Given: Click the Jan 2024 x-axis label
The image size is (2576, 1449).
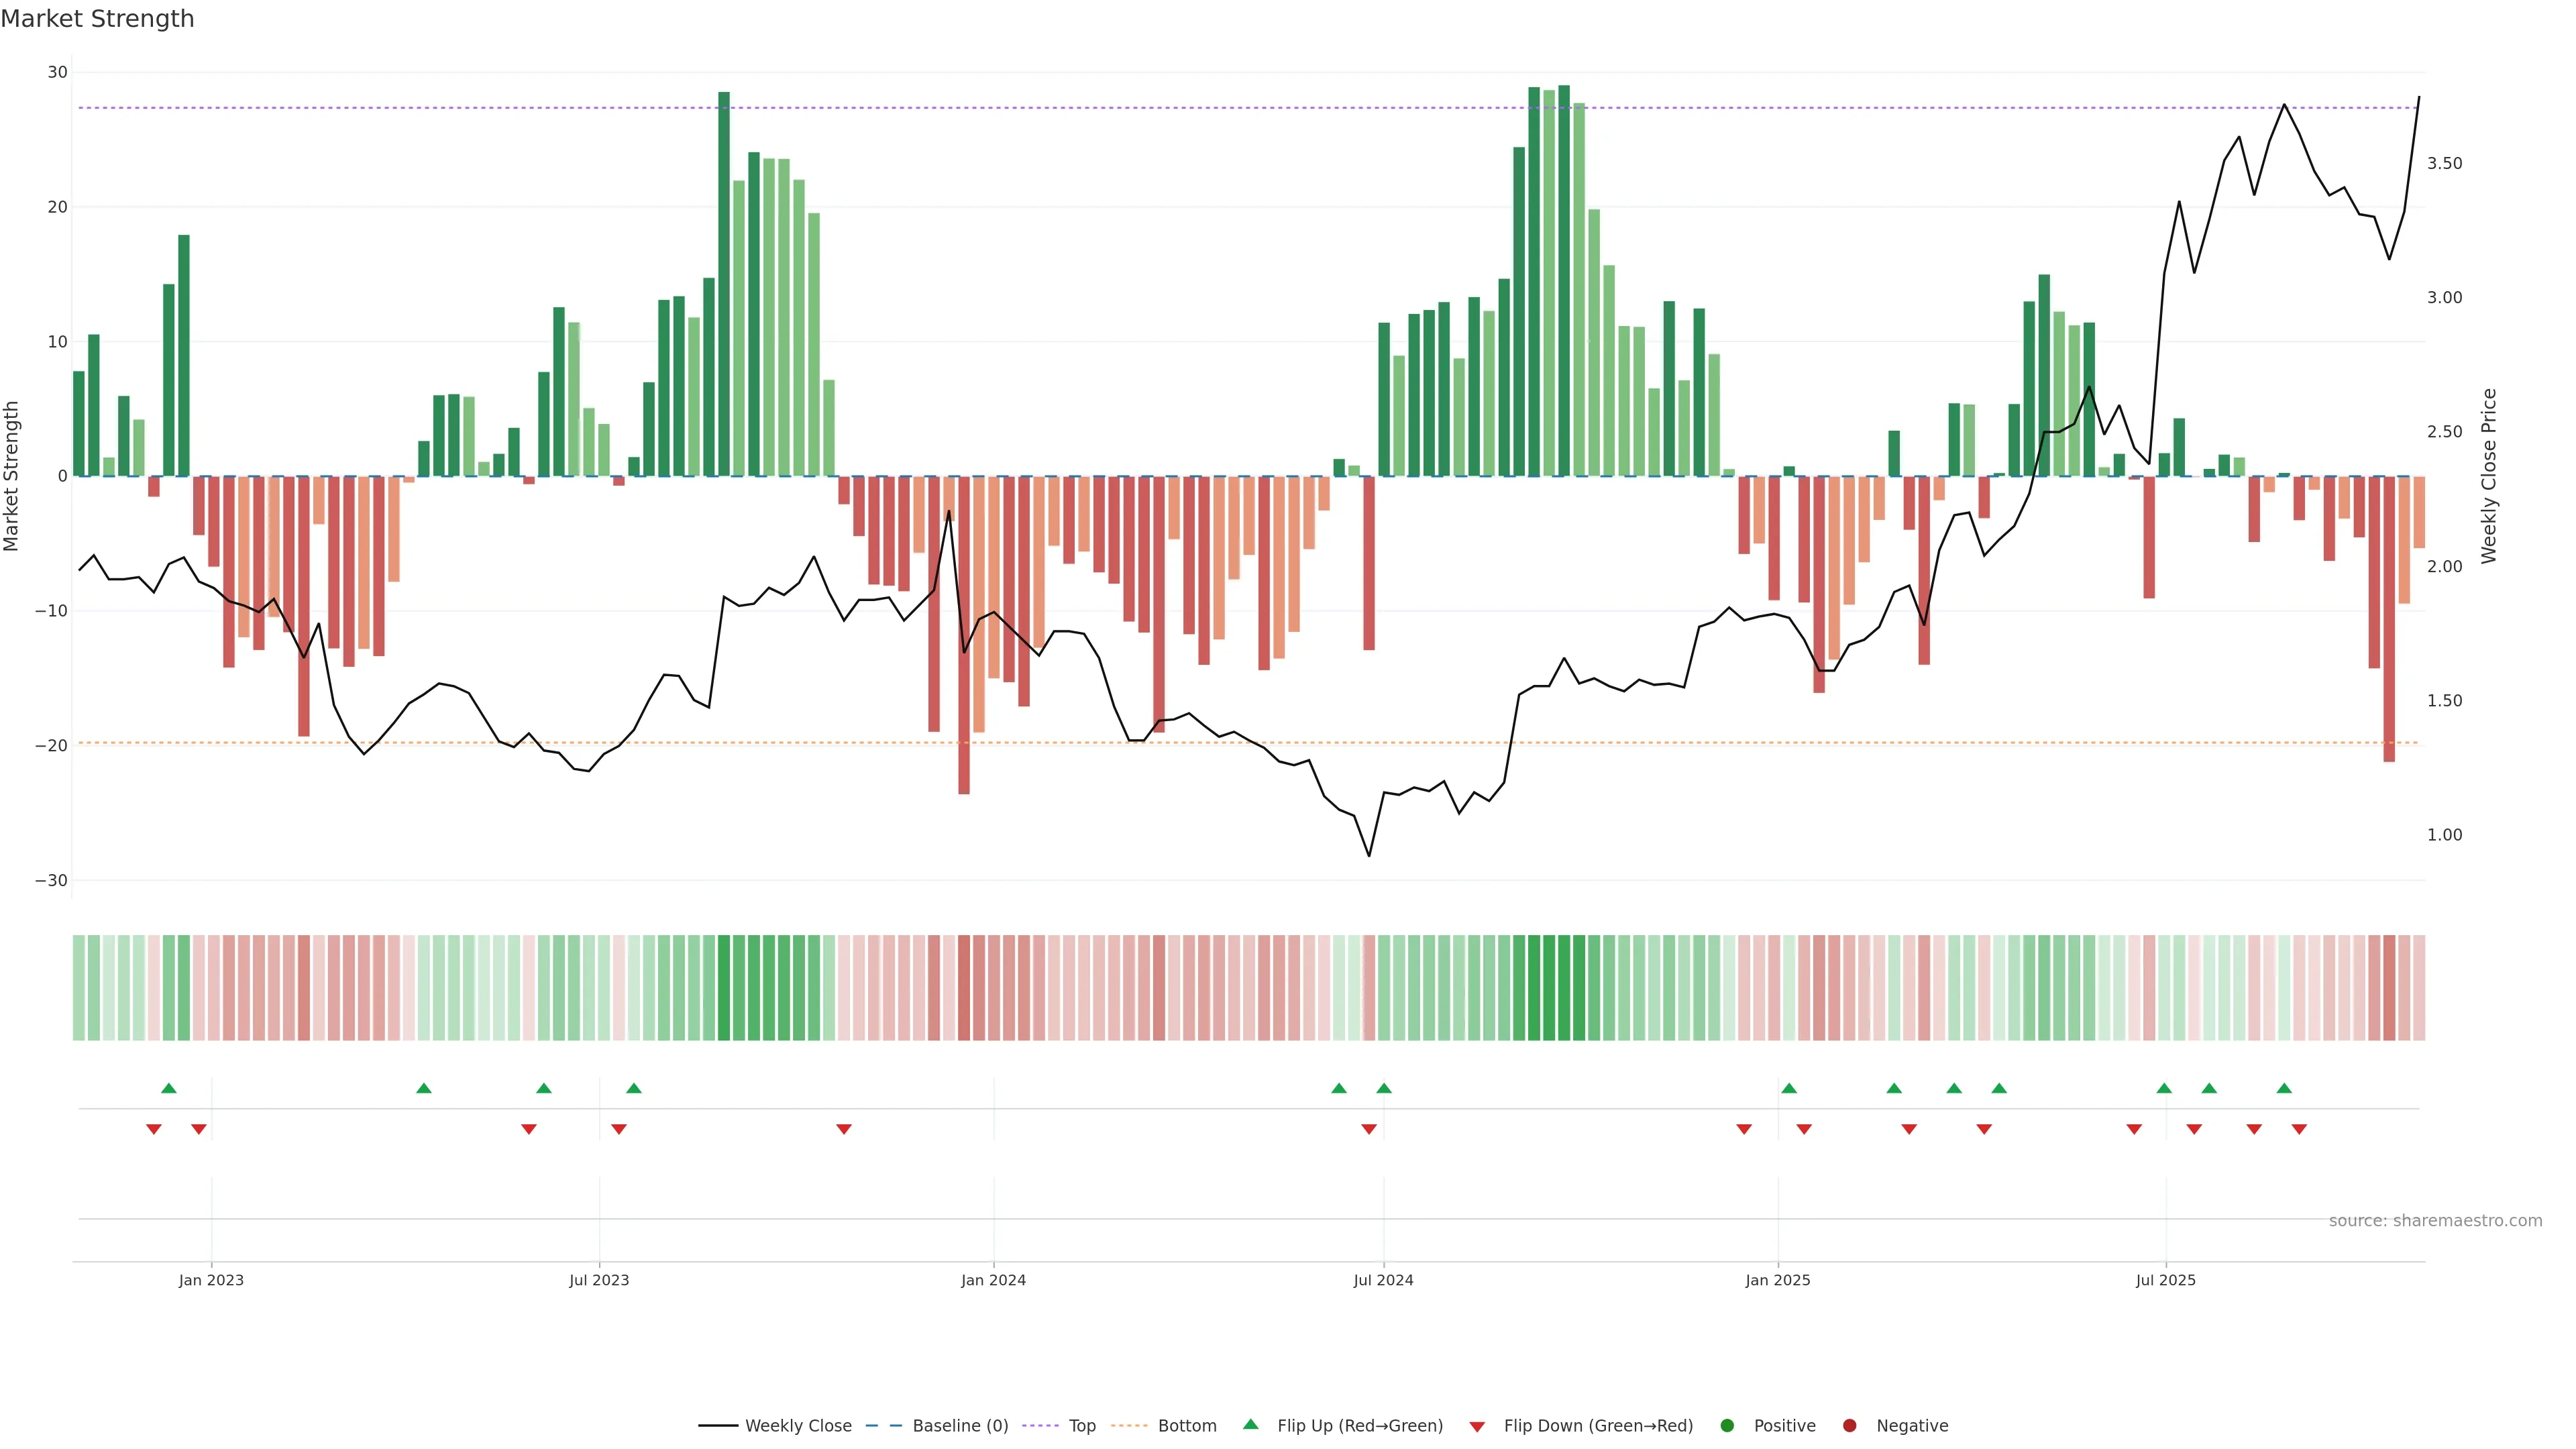Looking at the screenshot, I should 993,1280.
